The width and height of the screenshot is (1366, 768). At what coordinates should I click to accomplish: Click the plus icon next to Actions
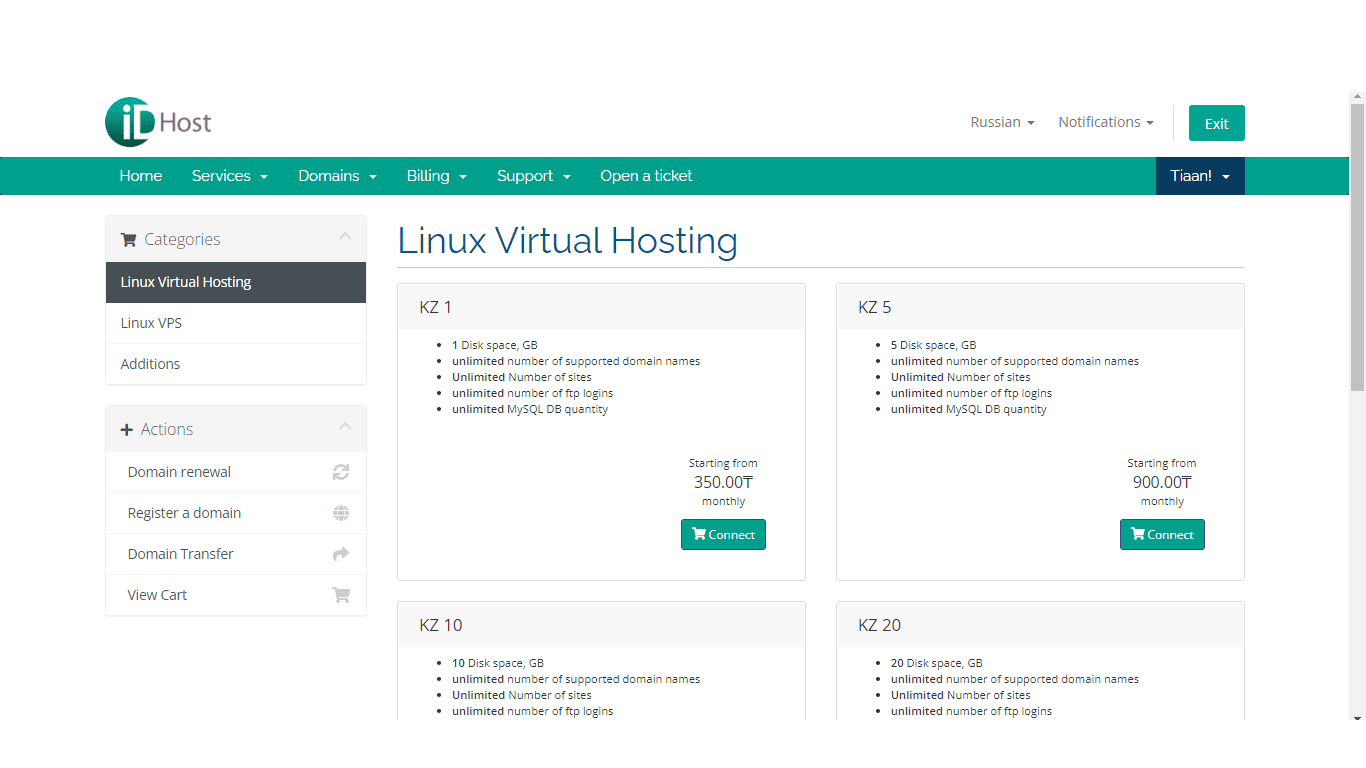[x=127, y=430]
